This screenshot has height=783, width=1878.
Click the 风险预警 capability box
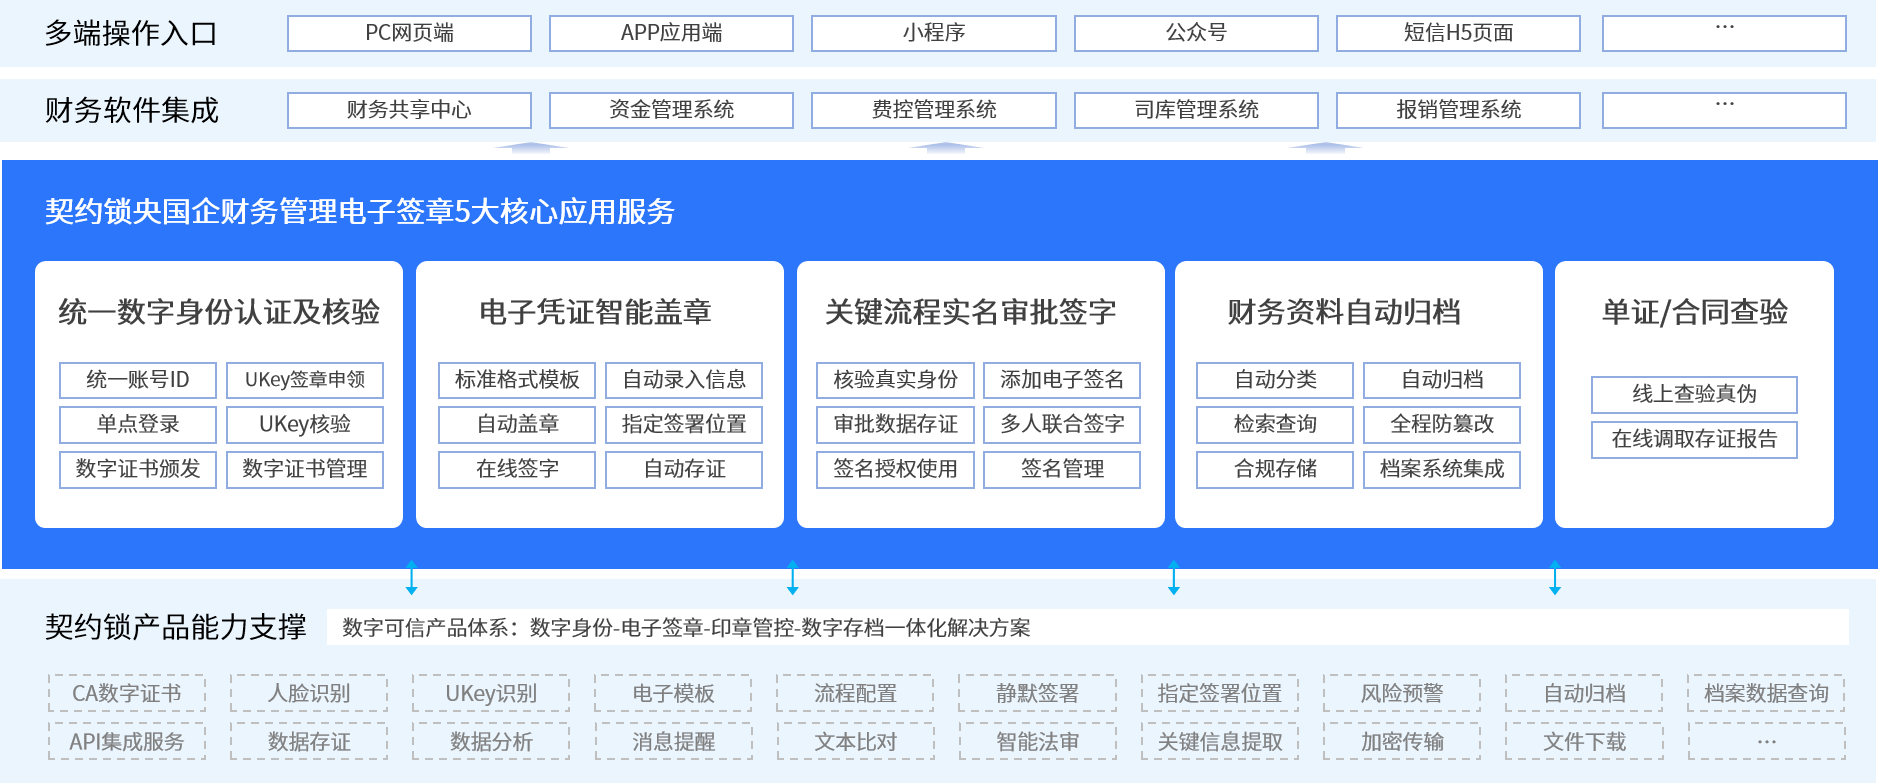[1402, 693]
